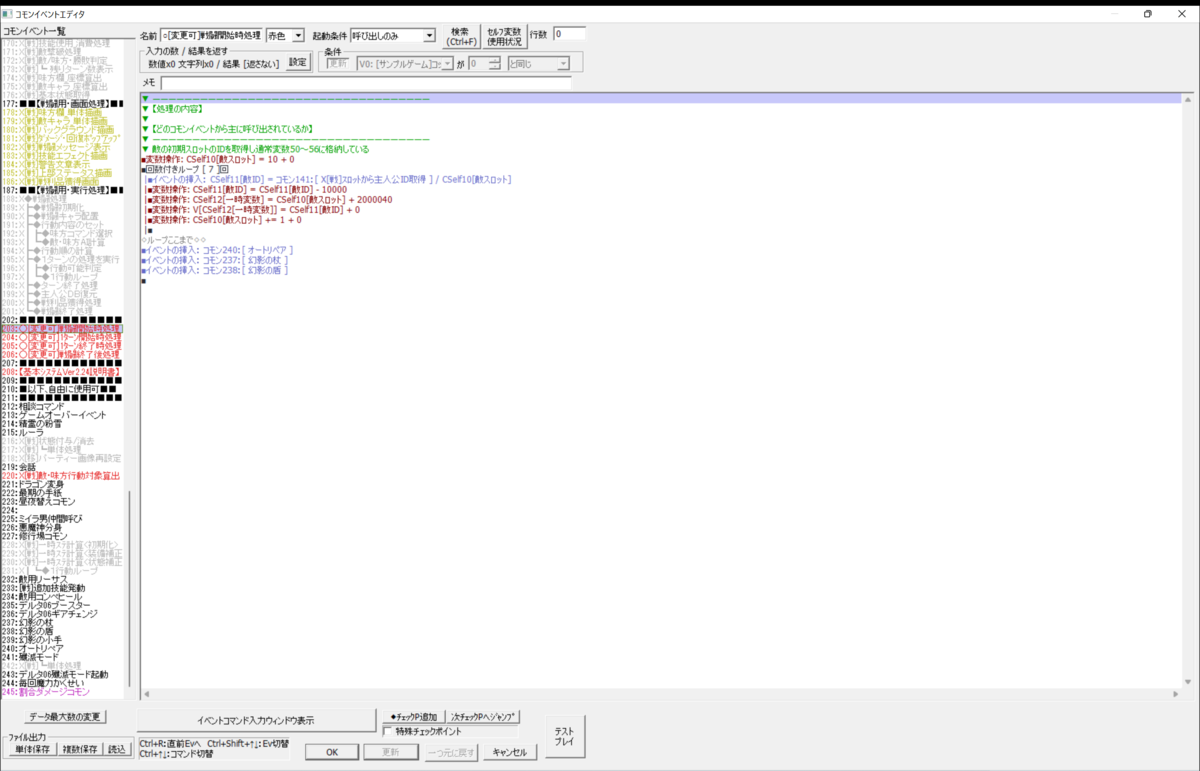The height and width of the screenshot is (771, 1200).
Task: Click the 名前 event name field
Action: coord(211,35)
